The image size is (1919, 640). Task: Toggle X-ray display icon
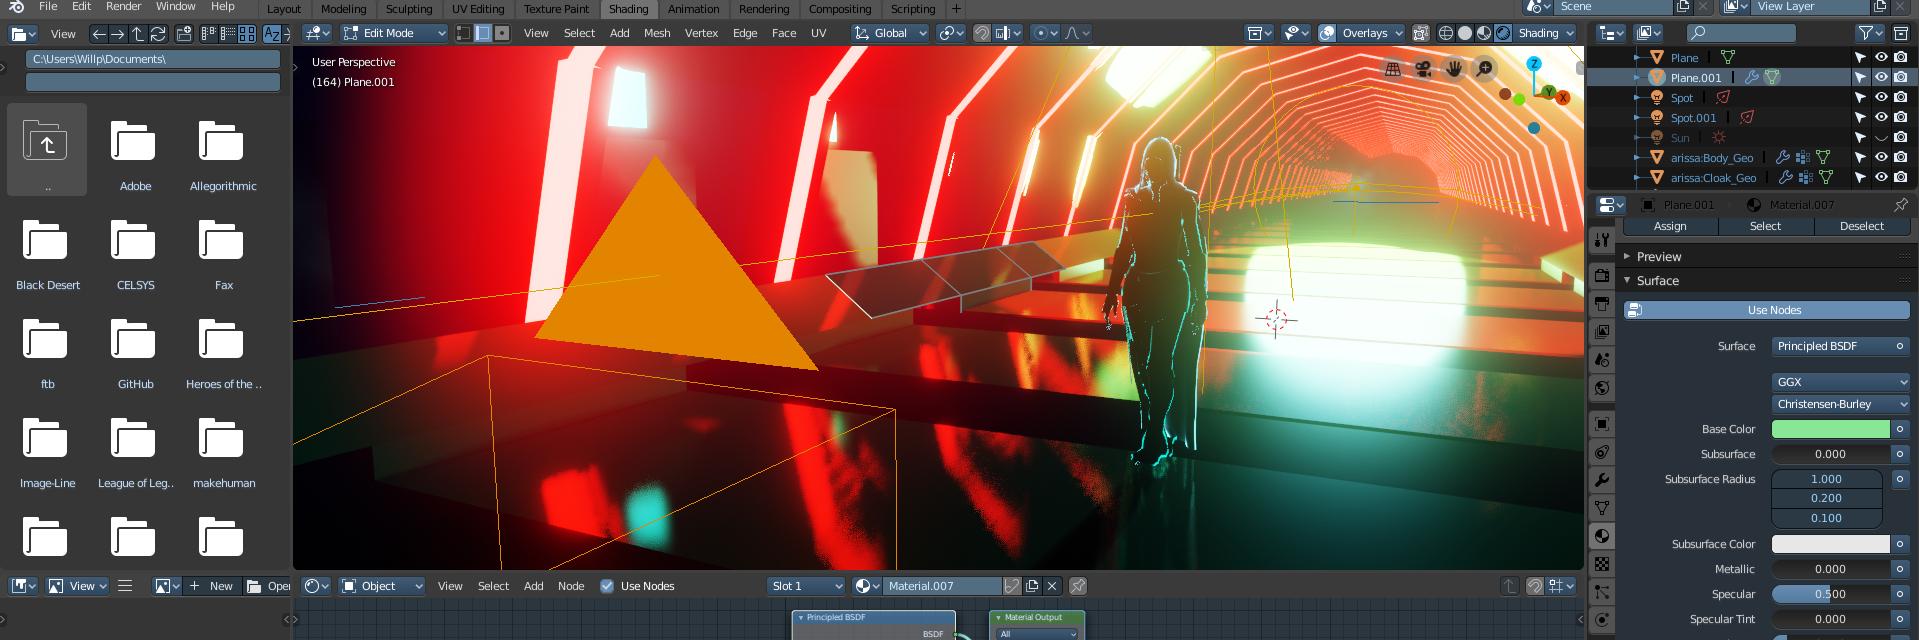1420,33
